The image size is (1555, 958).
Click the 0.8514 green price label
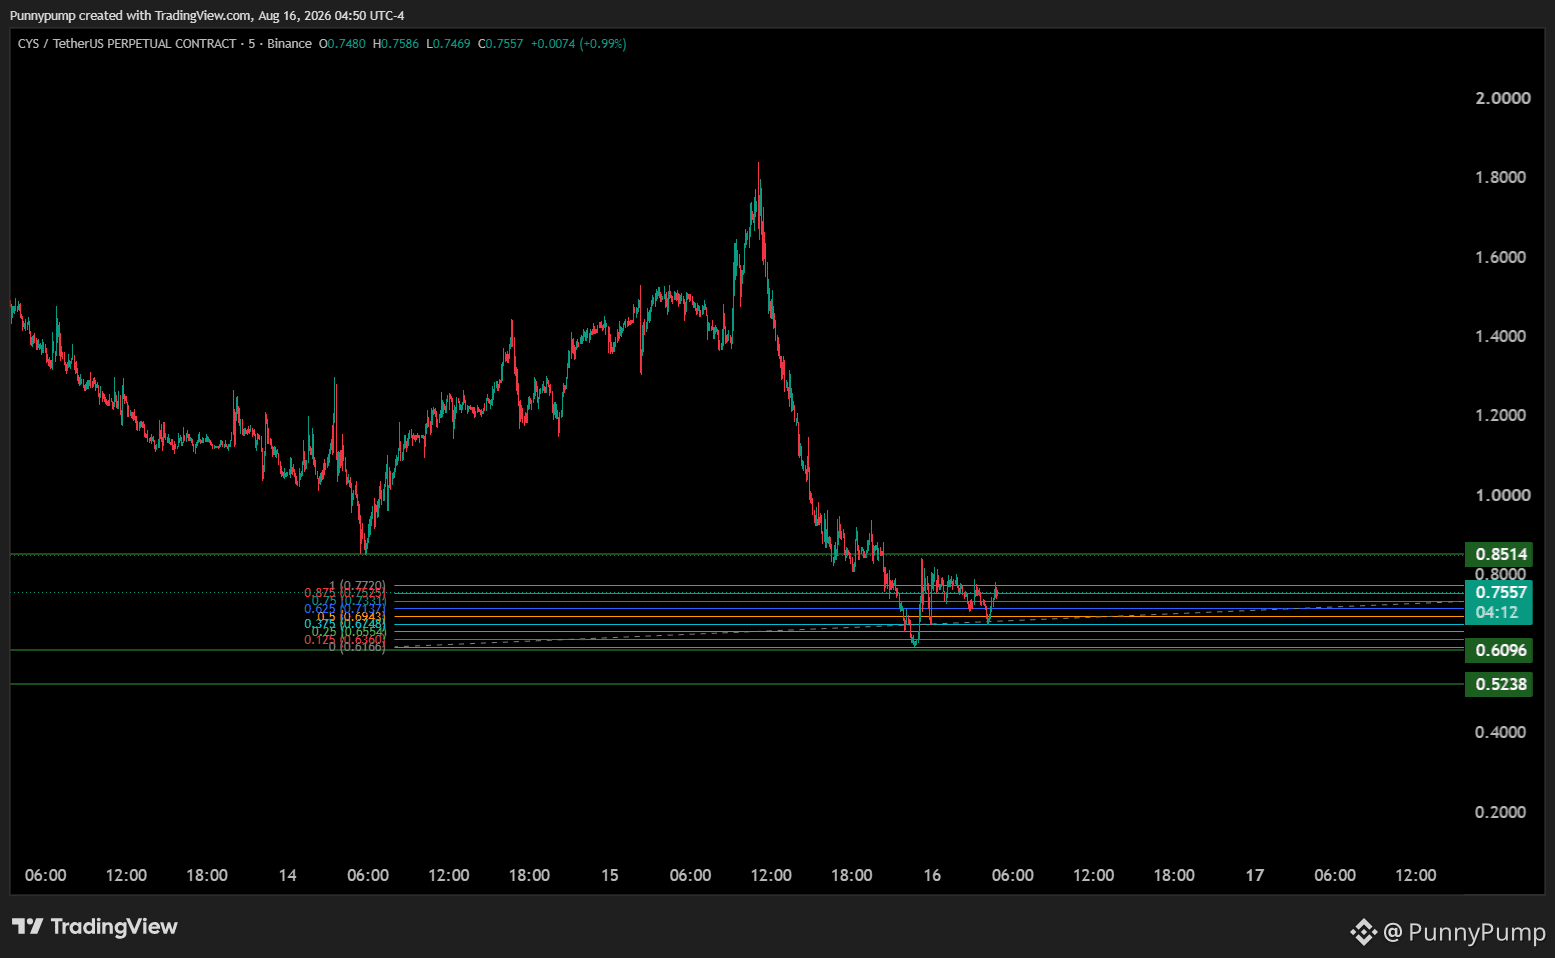(x=1499, y=554)
